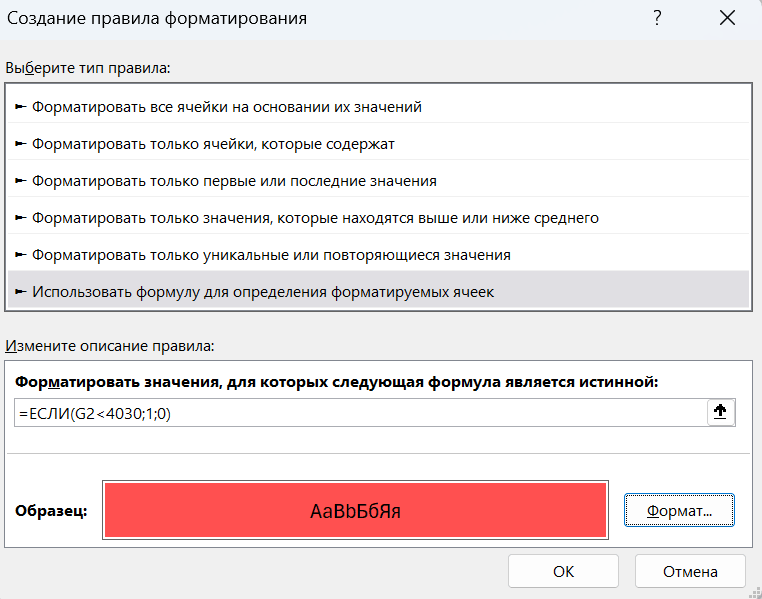Open the Формат... button
The width and height of the screenshot is (762, 599).
[x=679, y=510]
